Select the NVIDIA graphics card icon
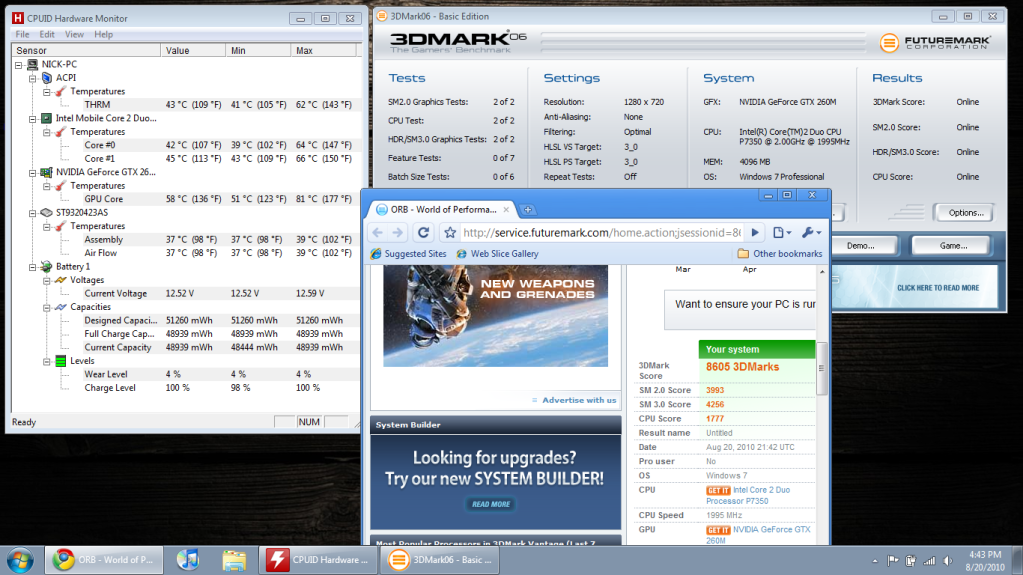The image size is (1023, 575). [x=46, y=172]
